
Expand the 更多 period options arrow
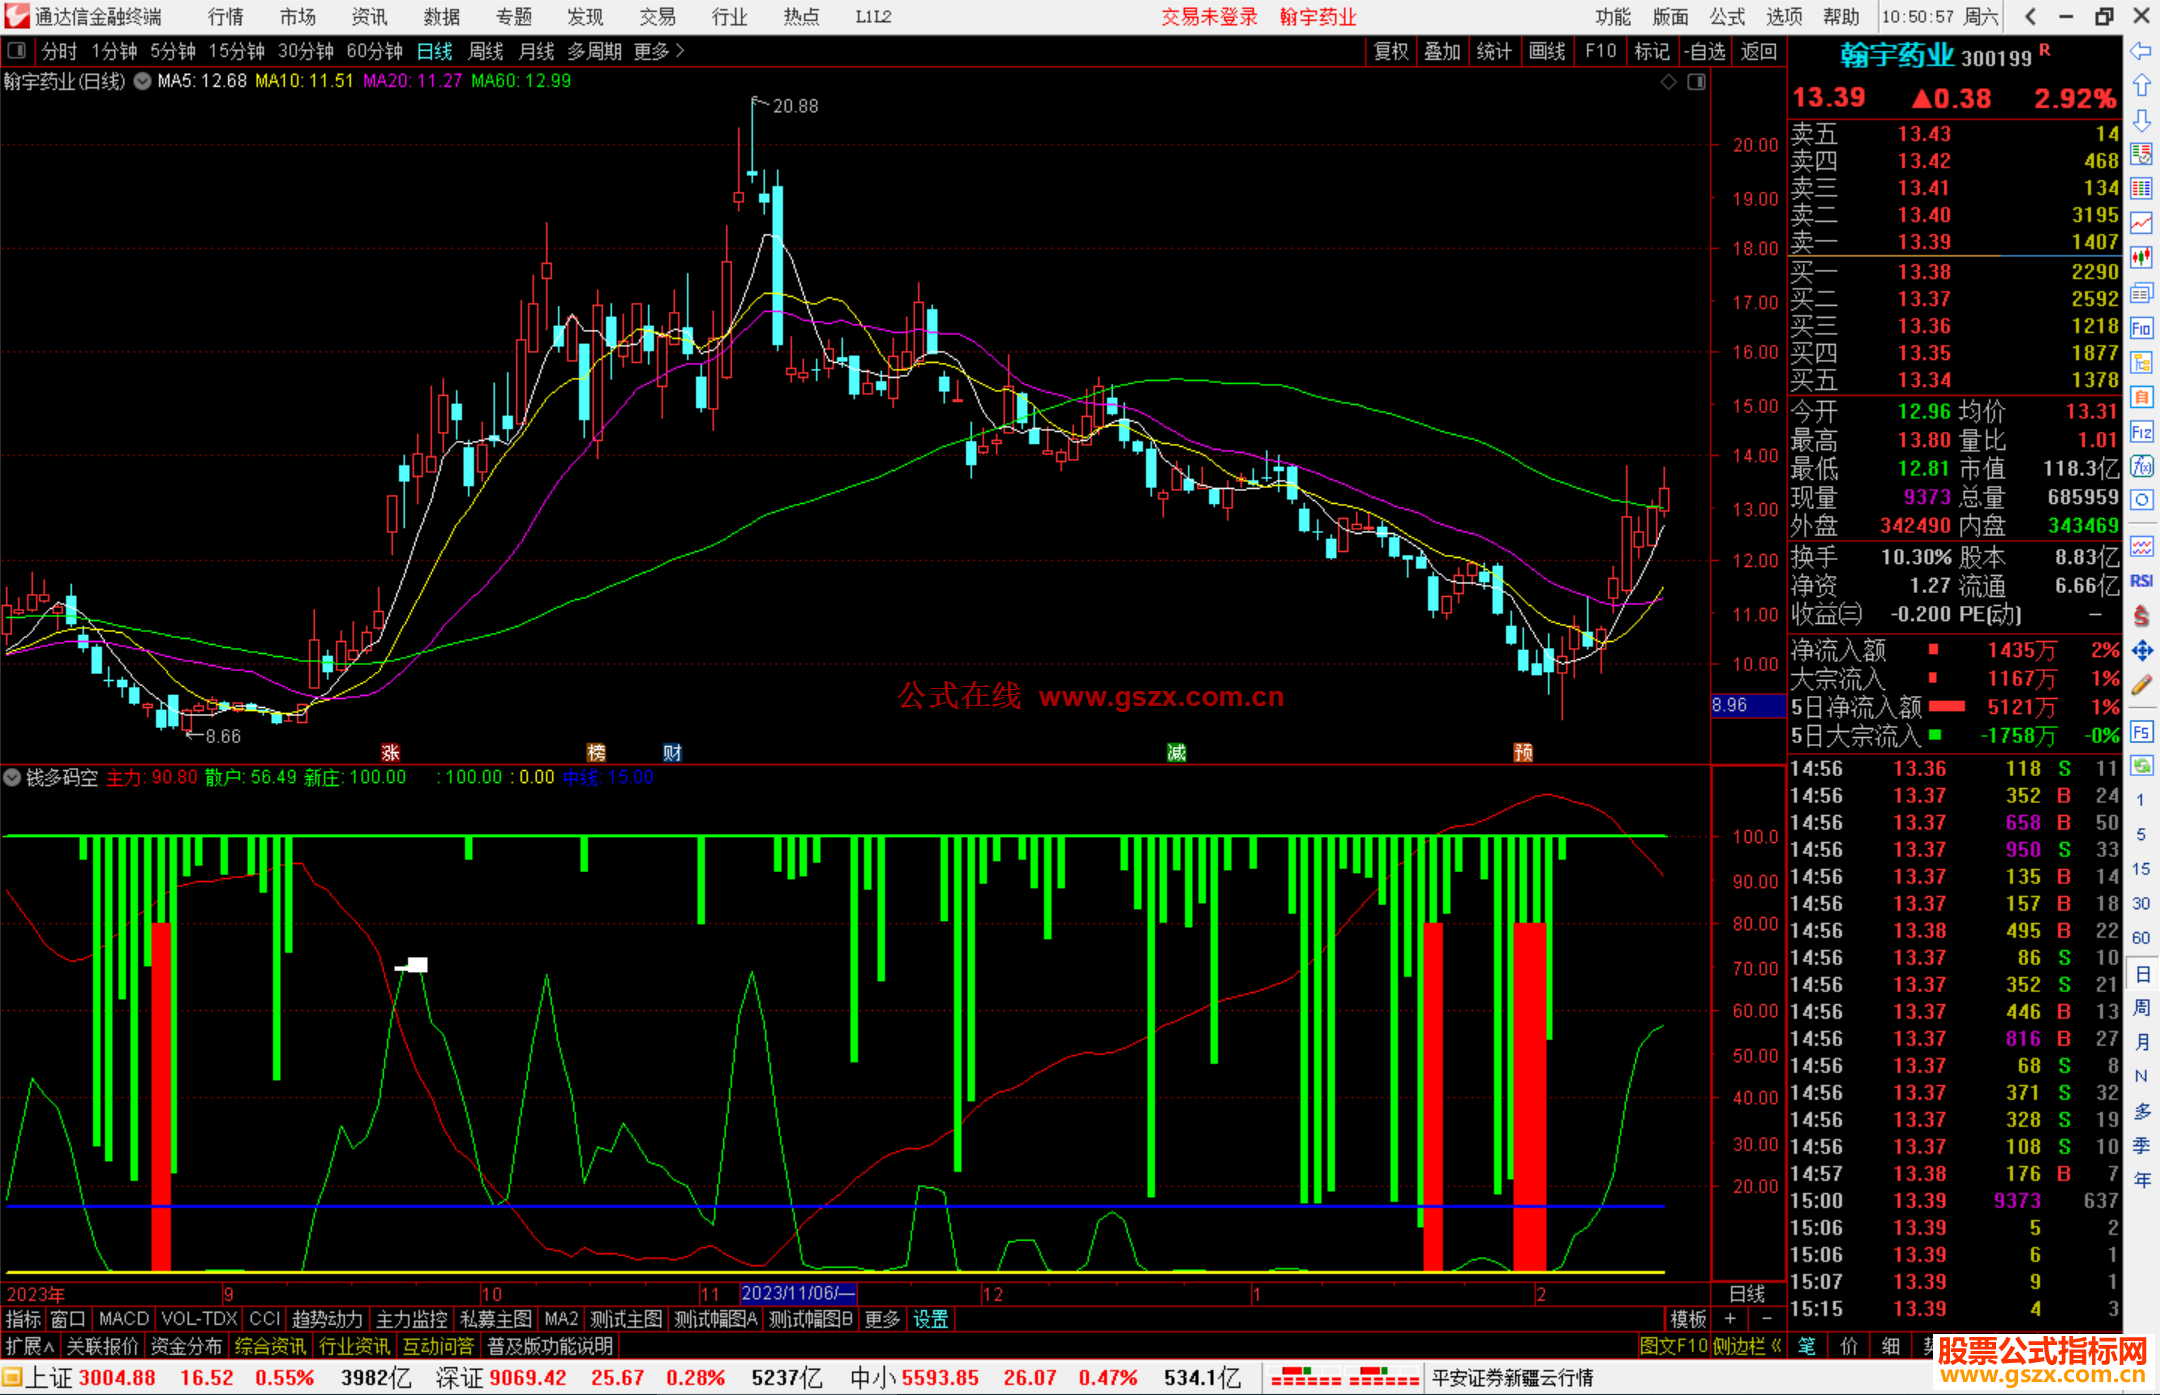click(x=680, y=51)
